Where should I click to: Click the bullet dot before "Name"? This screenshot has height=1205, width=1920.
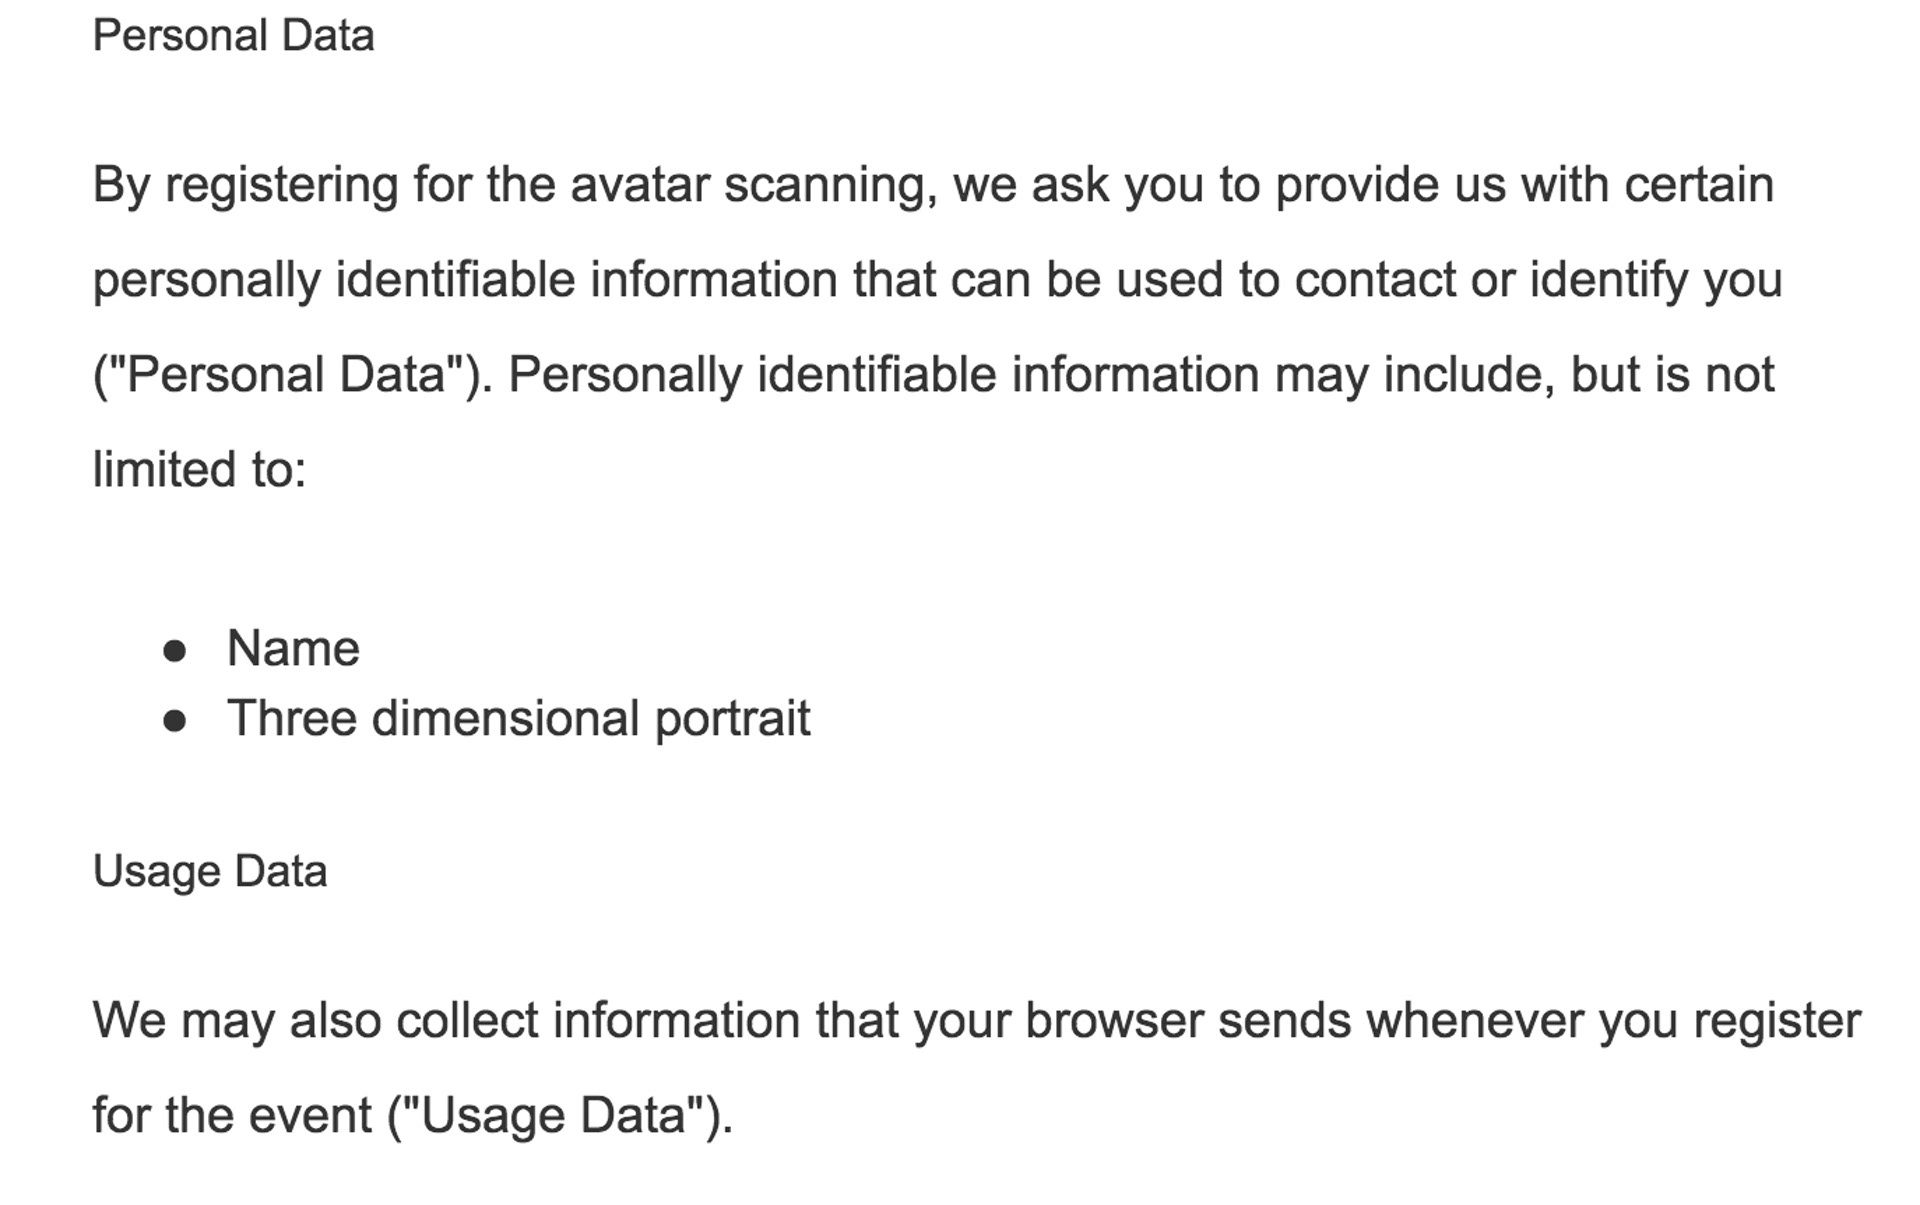175,652
